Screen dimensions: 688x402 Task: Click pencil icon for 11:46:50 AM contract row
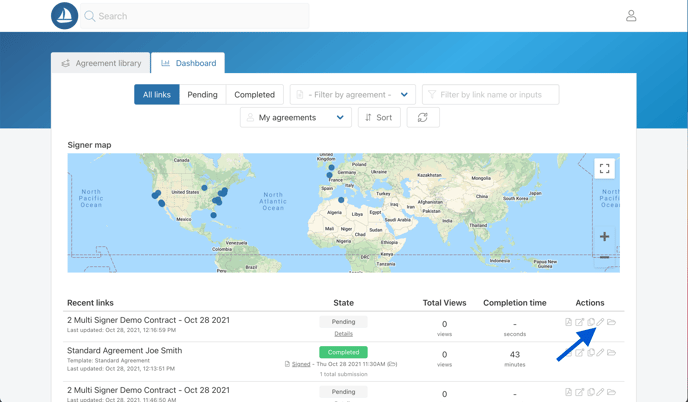point(600,392)
